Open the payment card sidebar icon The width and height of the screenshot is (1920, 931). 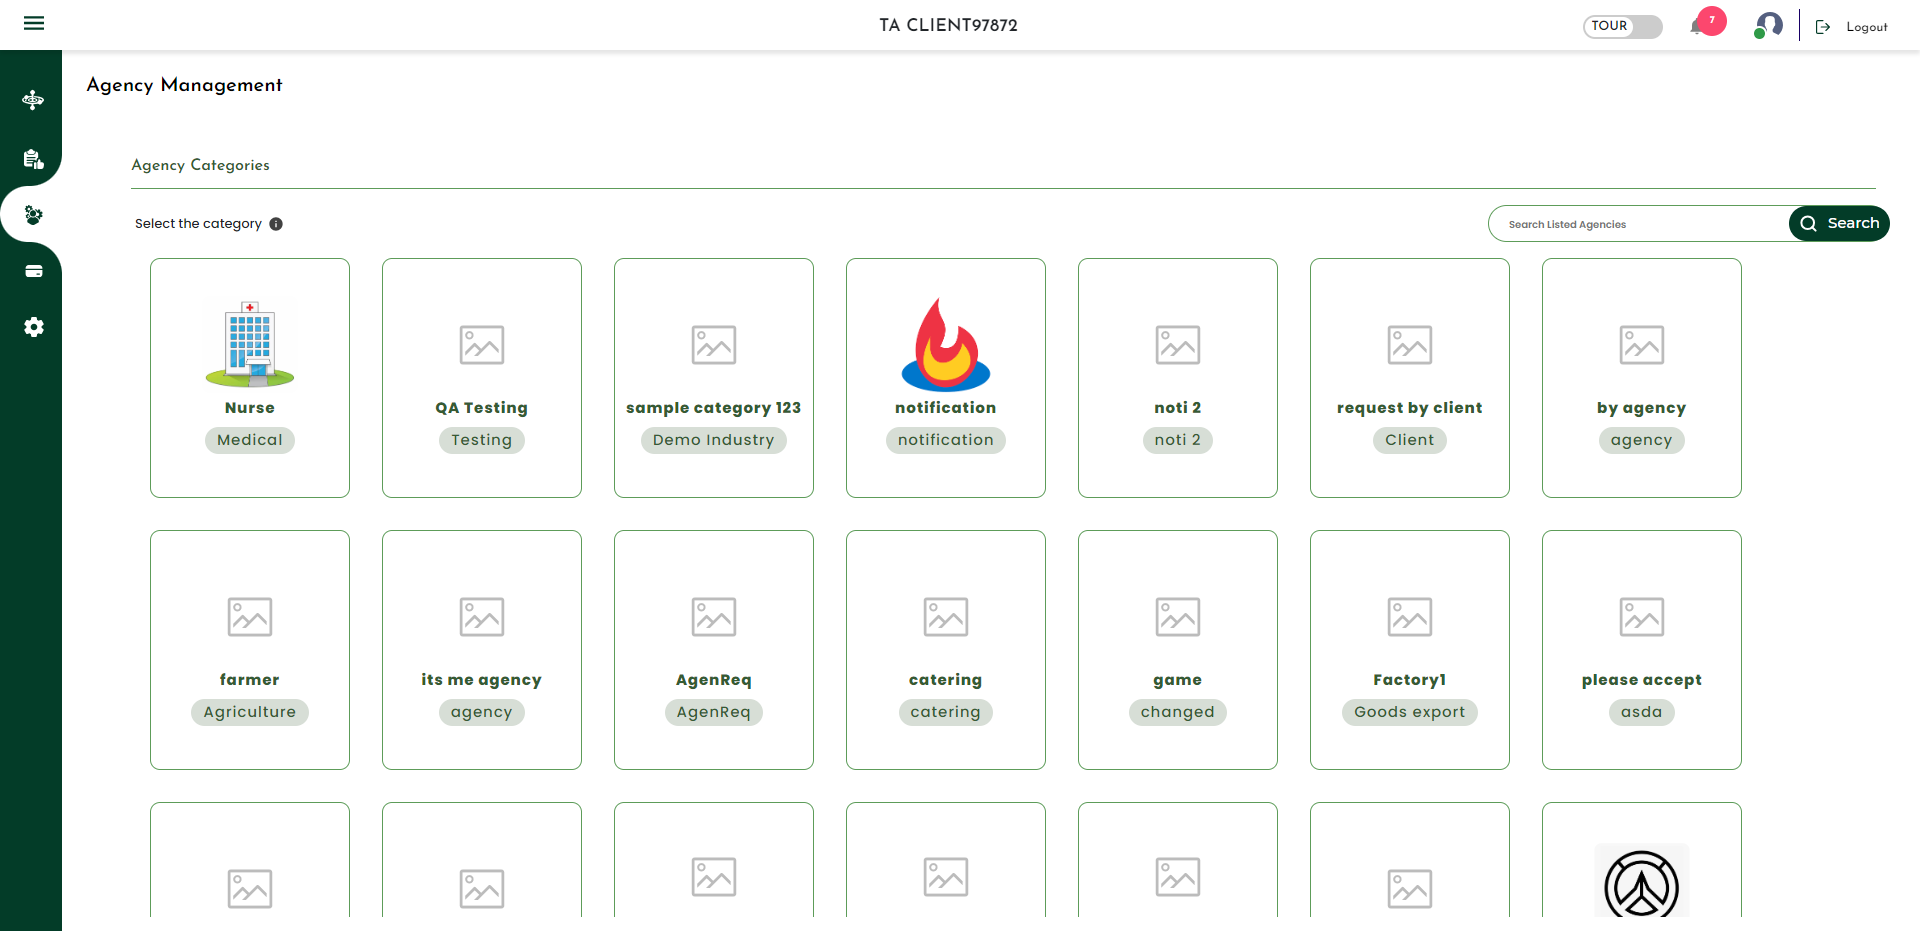tap(33, 271)
